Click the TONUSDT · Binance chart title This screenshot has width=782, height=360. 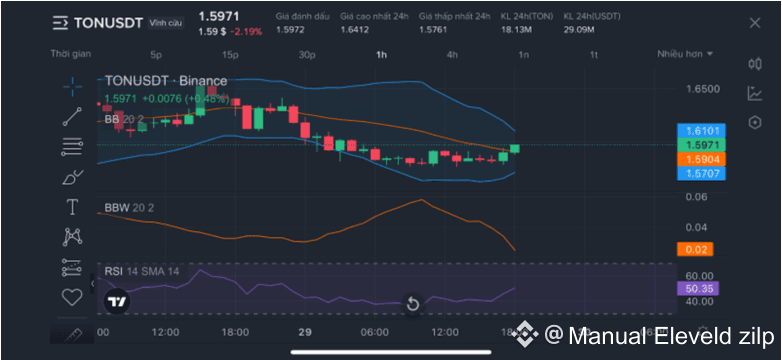pos(166,81)
